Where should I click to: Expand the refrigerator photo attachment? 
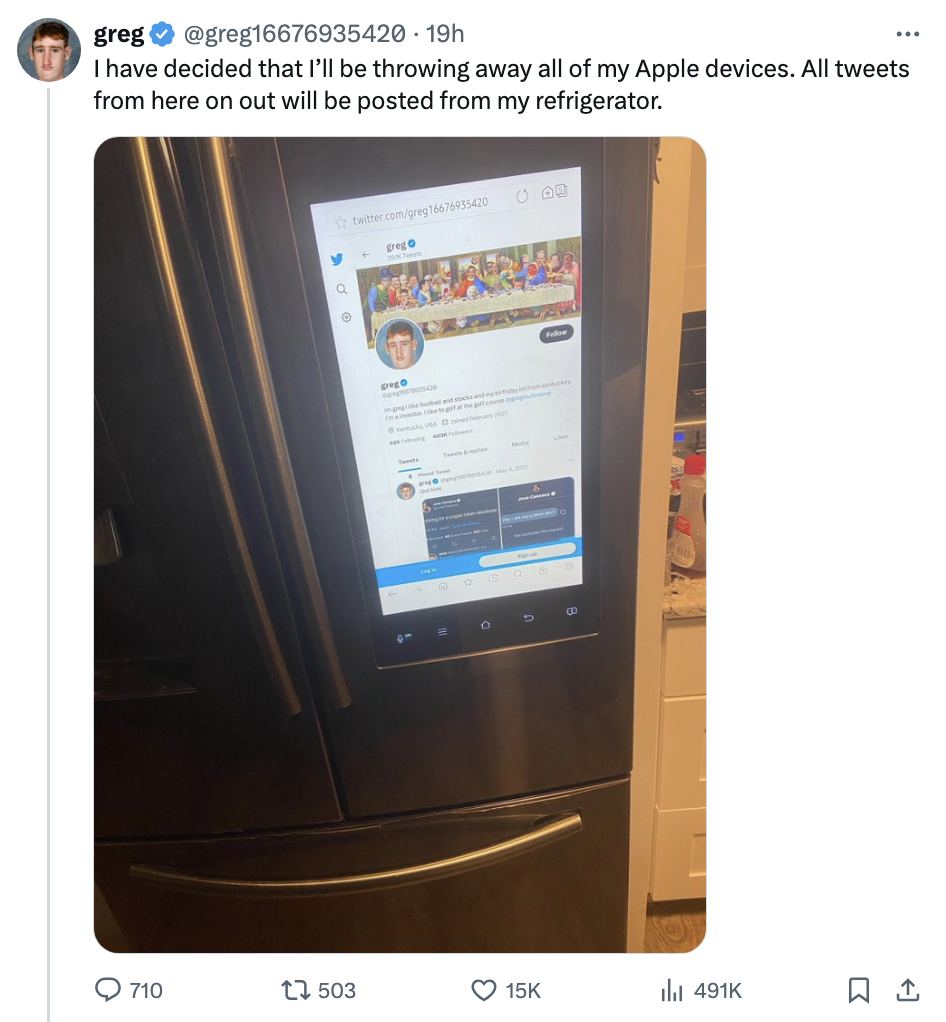tap(400, 544)
